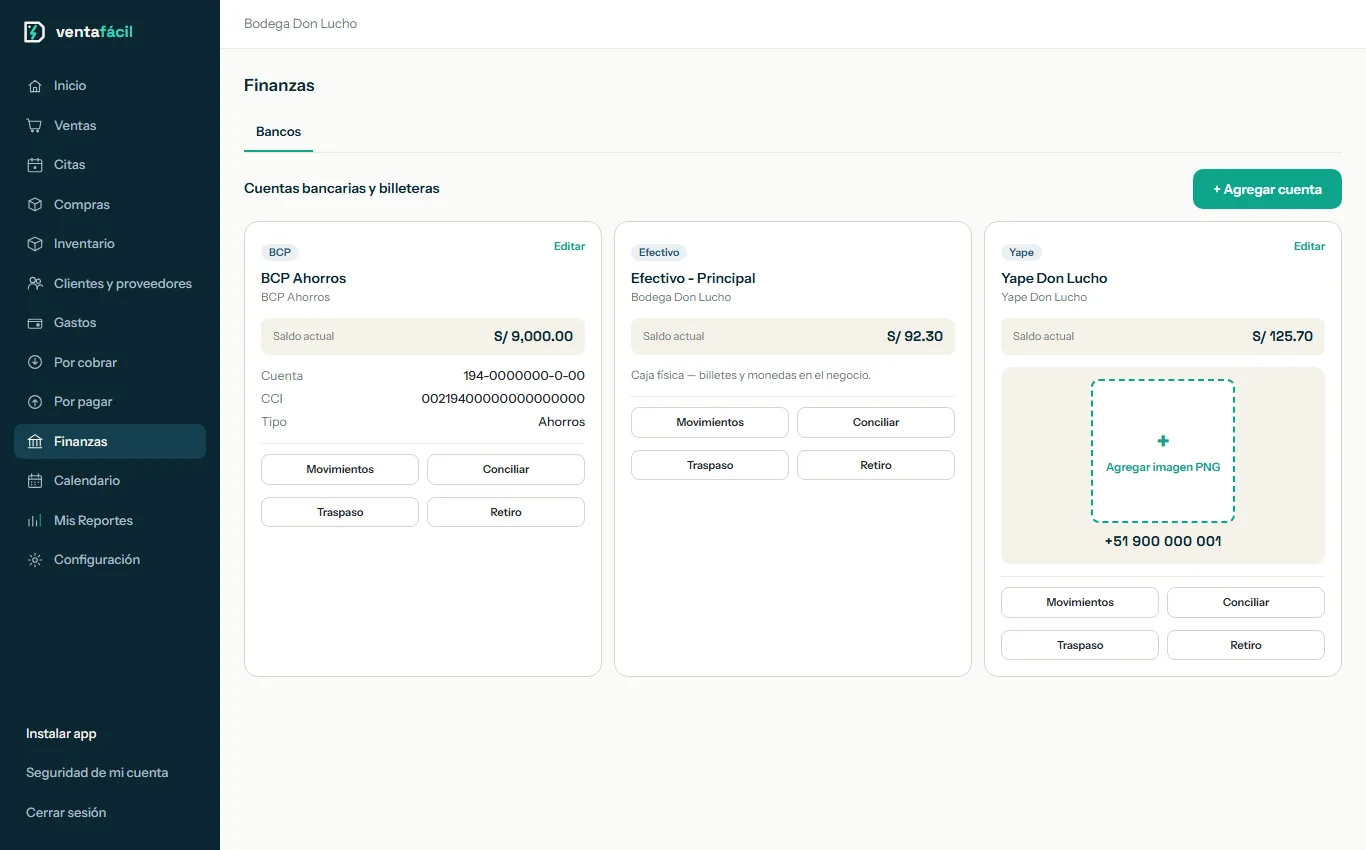The height and width of the screenshot is (850, 1366).
Task: Select the CCI number 00219400000000000000
Action: click(x=503, y=399)
